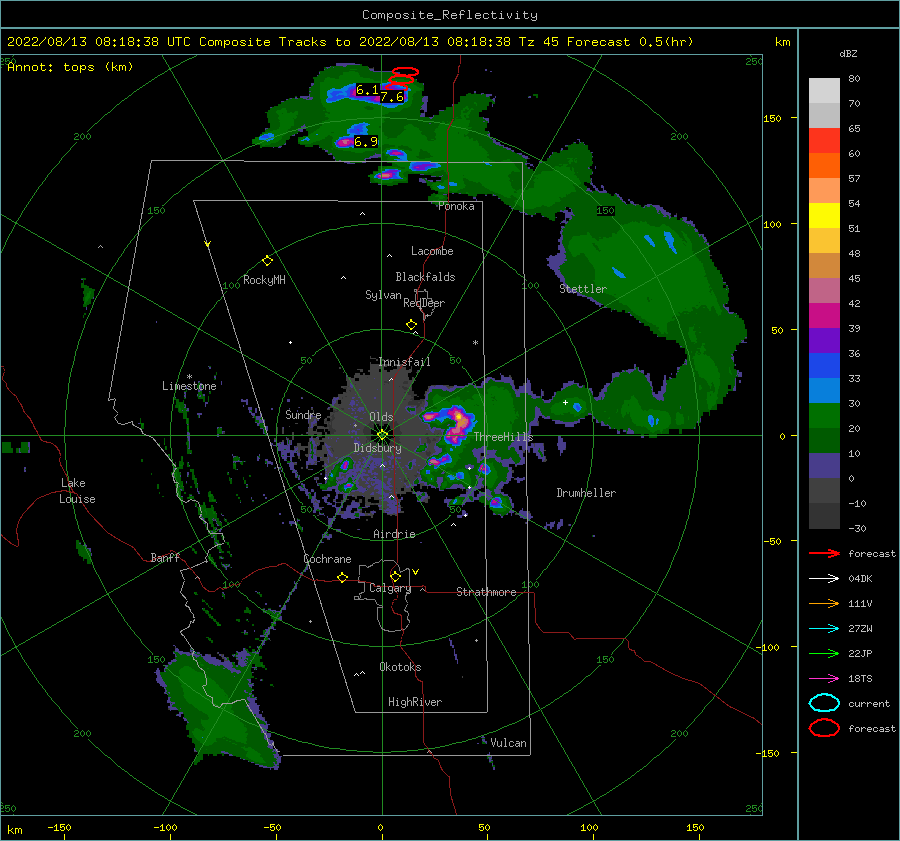Click the intense storm core west of ThreeHills

click(x=457, y=424)
